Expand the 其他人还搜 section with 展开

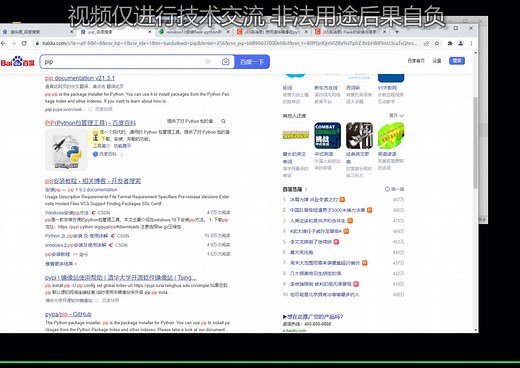click(x=396, y=115)
